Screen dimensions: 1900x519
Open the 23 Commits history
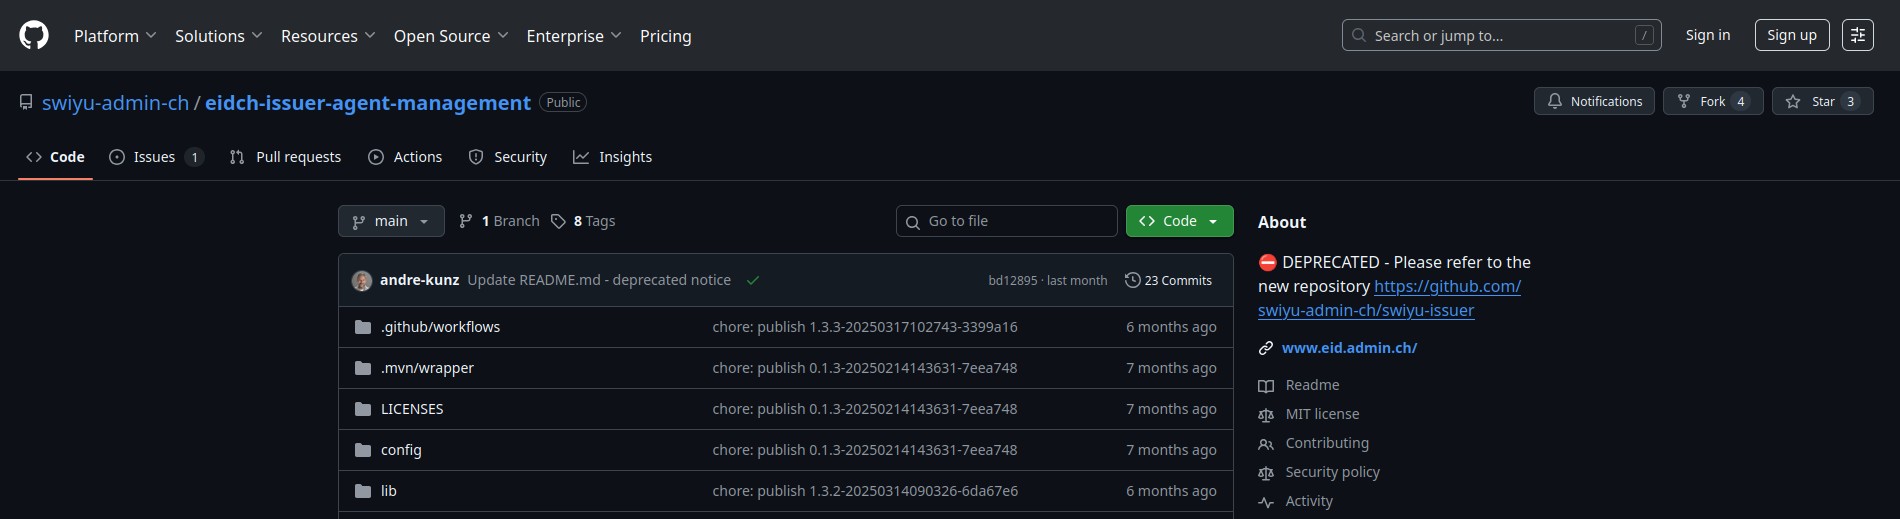pyautogui.click(x=1168, y=280)
